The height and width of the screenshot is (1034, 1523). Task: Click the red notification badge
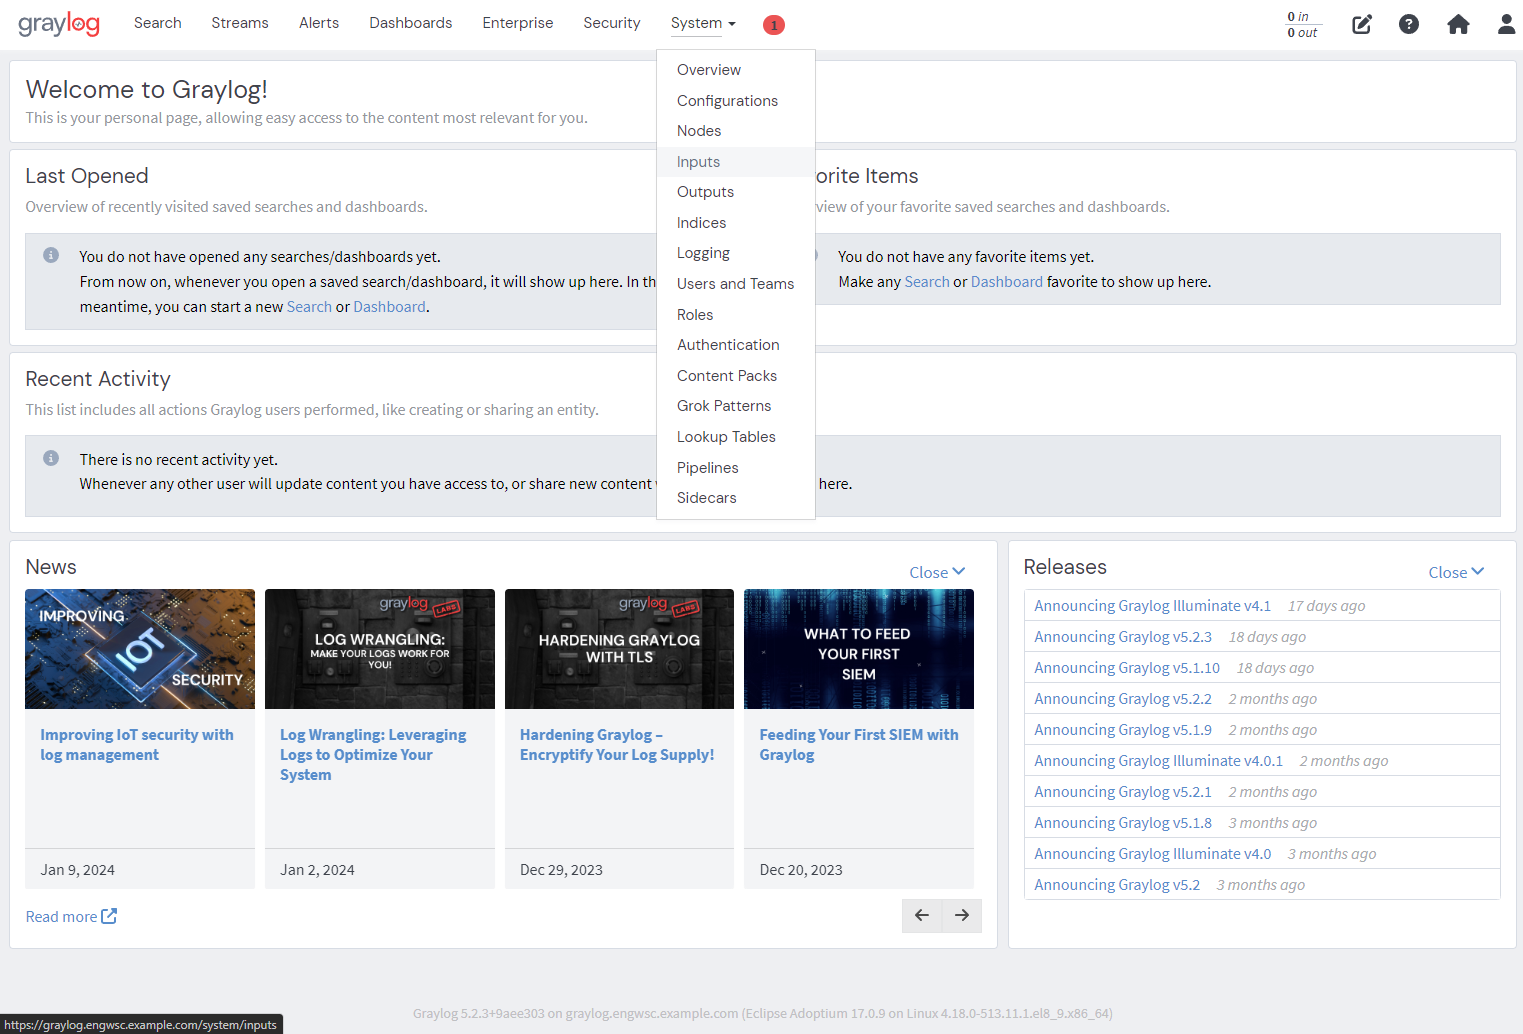[773, 25]
